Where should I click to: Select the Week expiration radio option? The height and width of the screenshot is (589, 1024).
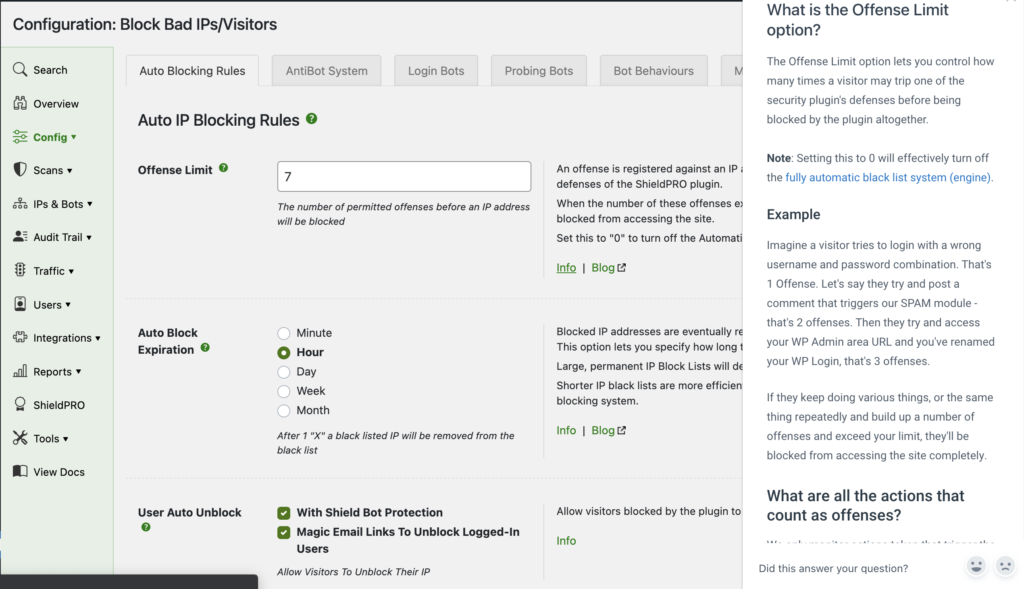click(284, 391)
